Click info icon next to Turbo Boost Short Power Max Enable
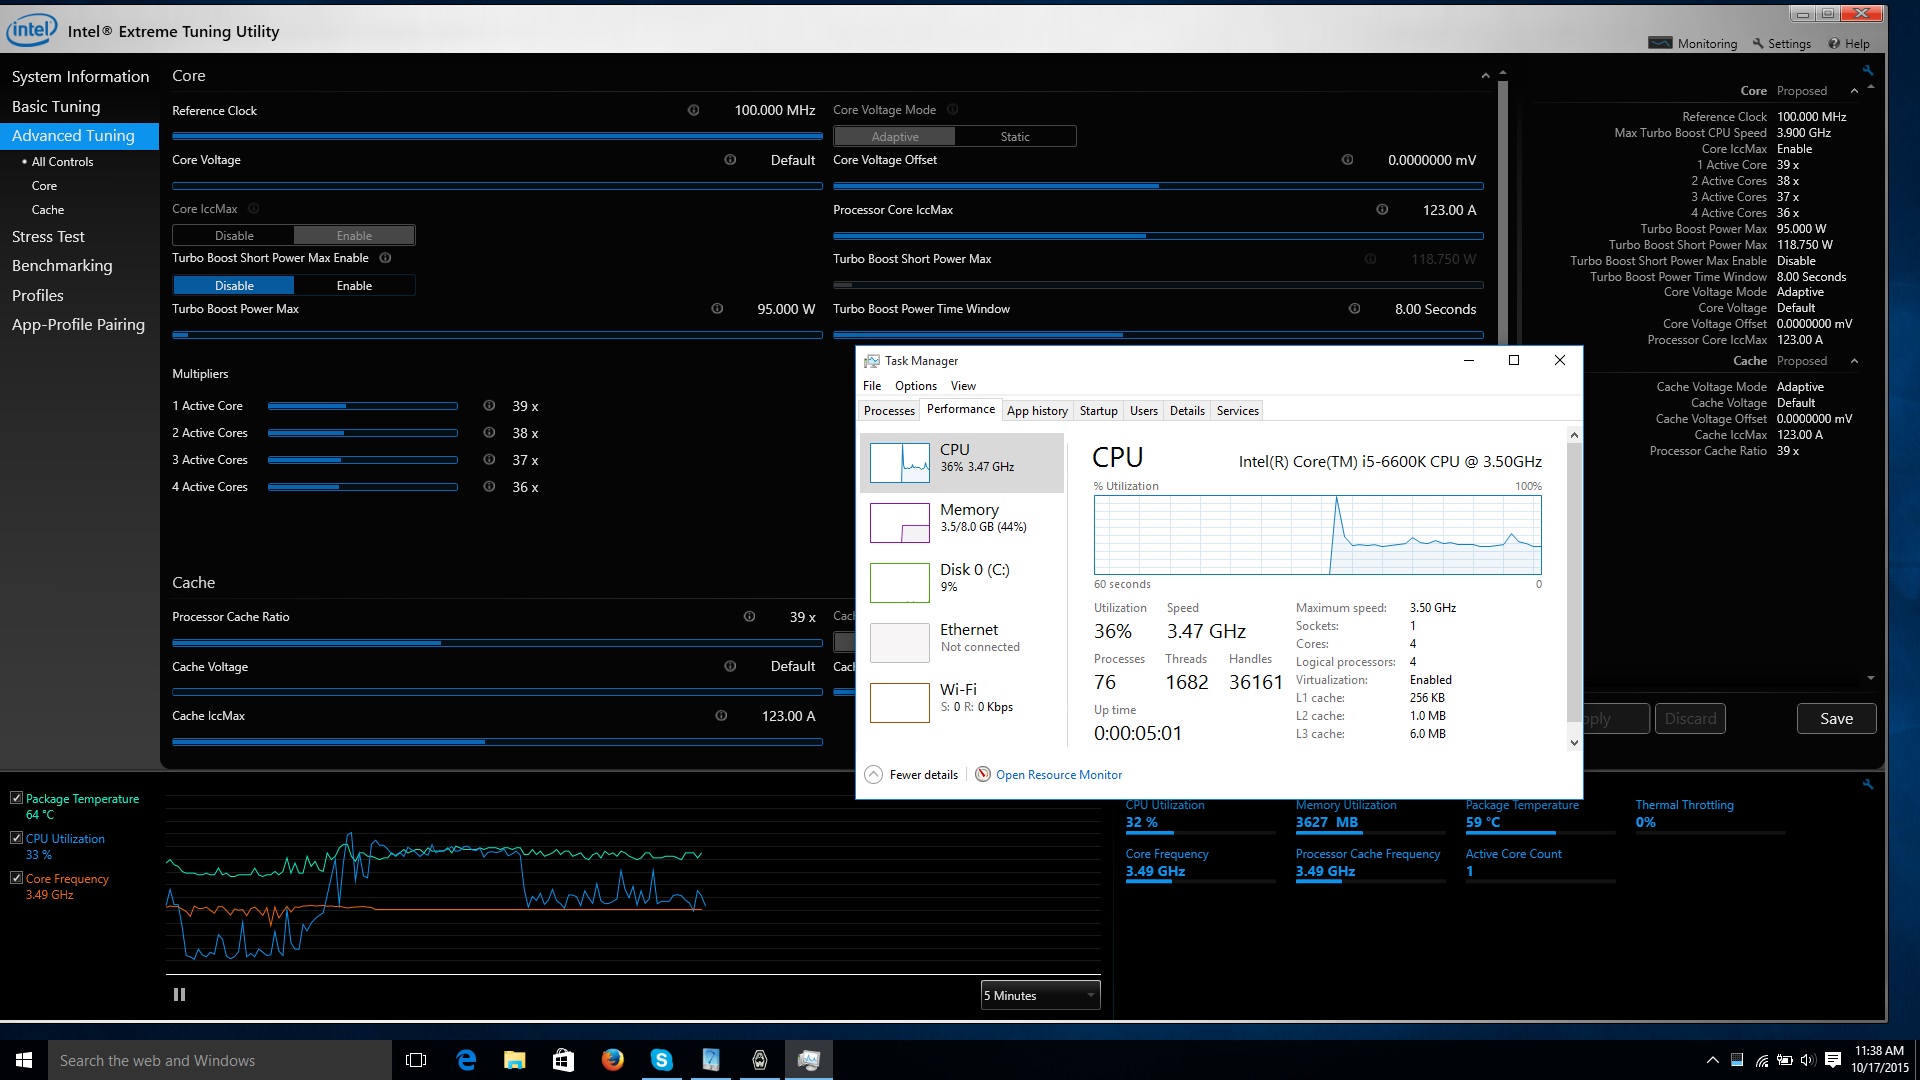The image size is (1920, 1080). pos(385,258)
